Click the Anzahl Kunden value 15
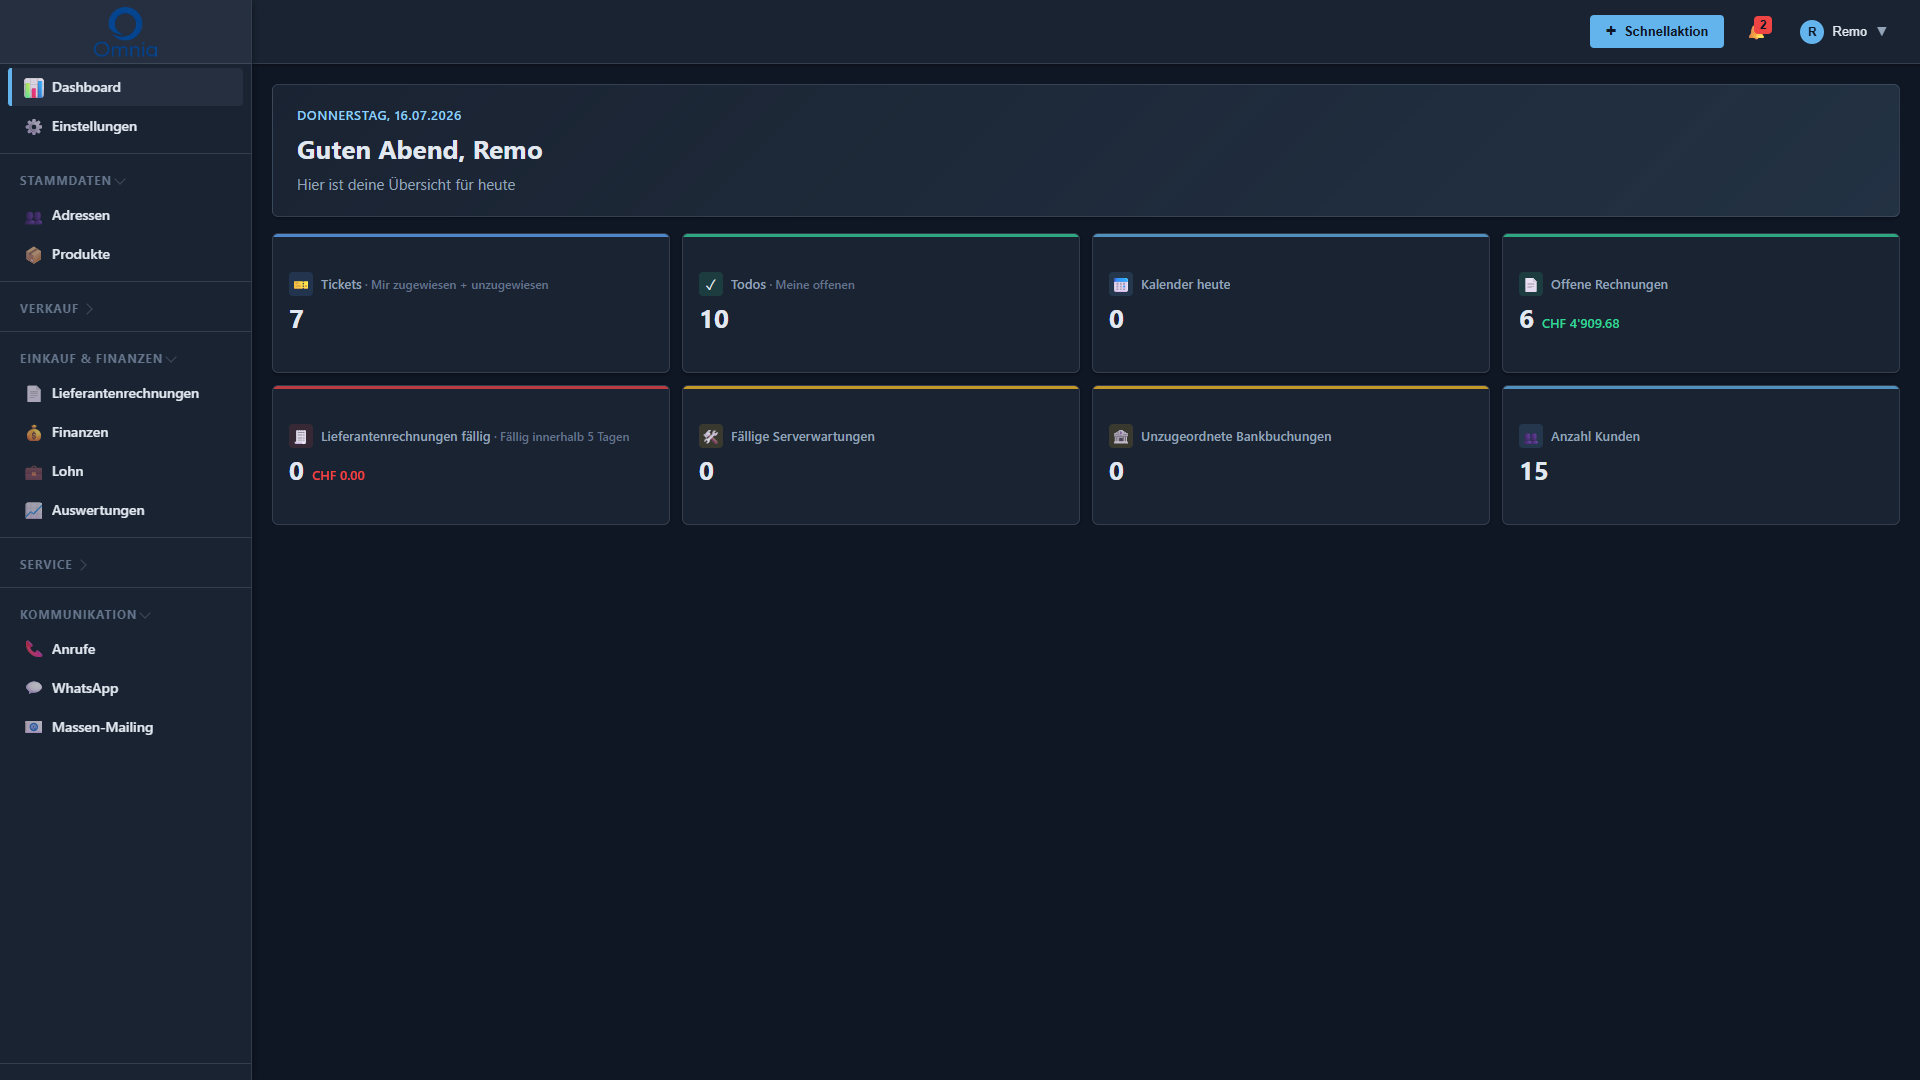The image size is (1920, 1080). 1534,472
